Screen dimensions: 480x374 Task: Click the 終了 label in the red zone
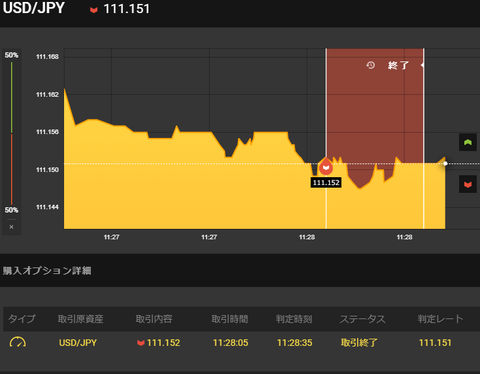pos(398,65)
